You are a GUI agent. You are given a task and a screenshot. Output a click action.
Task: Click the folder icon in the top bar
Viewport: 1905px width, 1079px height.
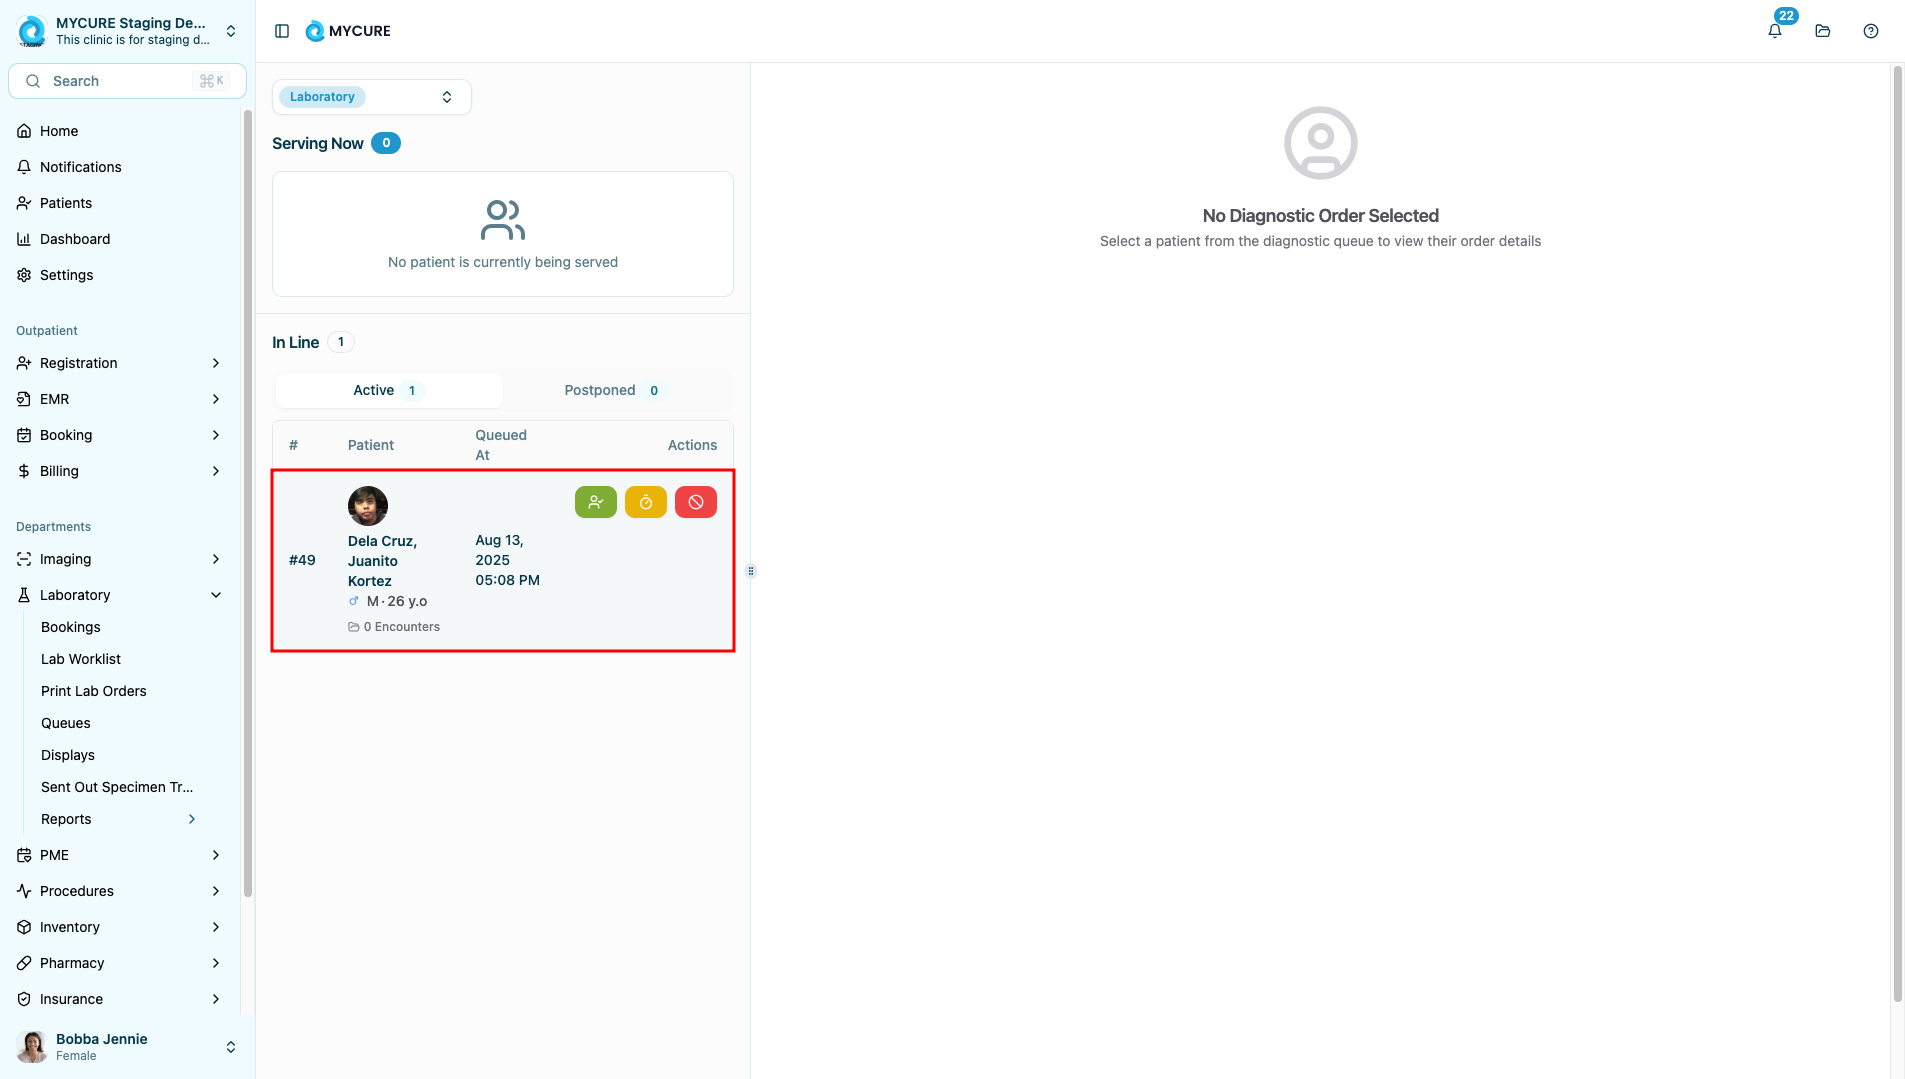[1822, 31]
